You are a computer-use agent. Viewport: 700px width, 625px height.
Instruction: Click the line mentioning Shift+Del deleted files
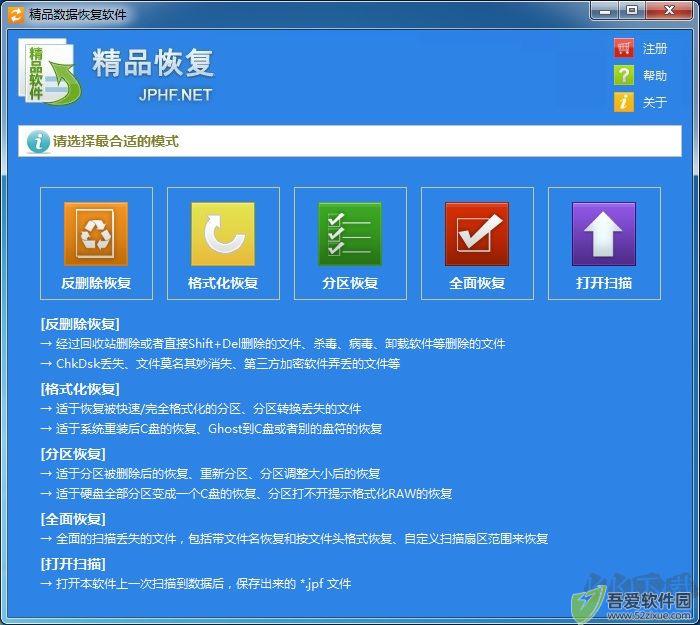pyautogui.click(x=273, y=344)
